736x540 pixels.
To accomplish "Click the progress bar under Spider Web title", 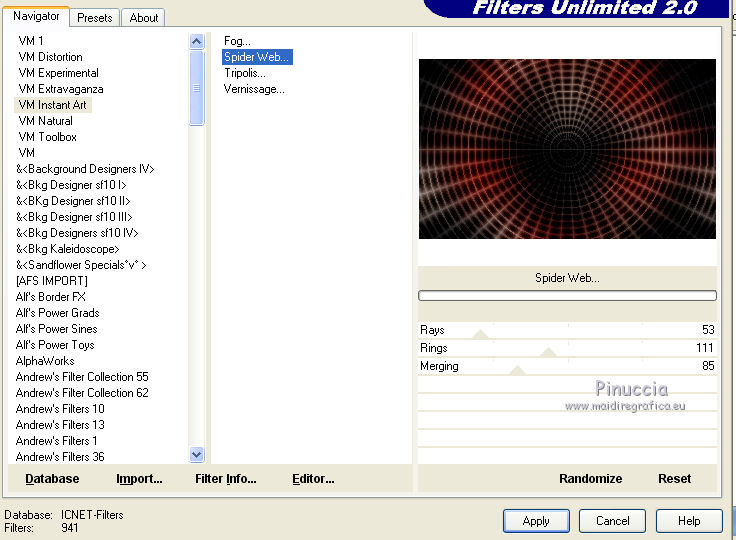I will (x=567, y=295).
